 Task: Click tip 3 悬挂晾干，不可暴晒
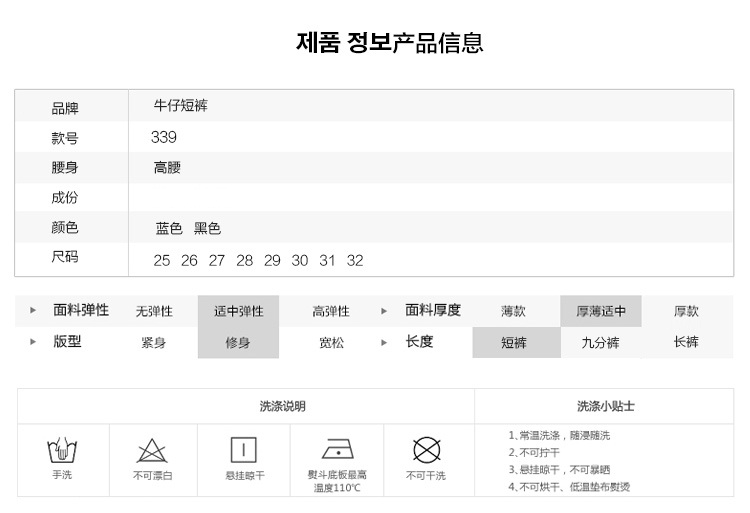point(559,470)
